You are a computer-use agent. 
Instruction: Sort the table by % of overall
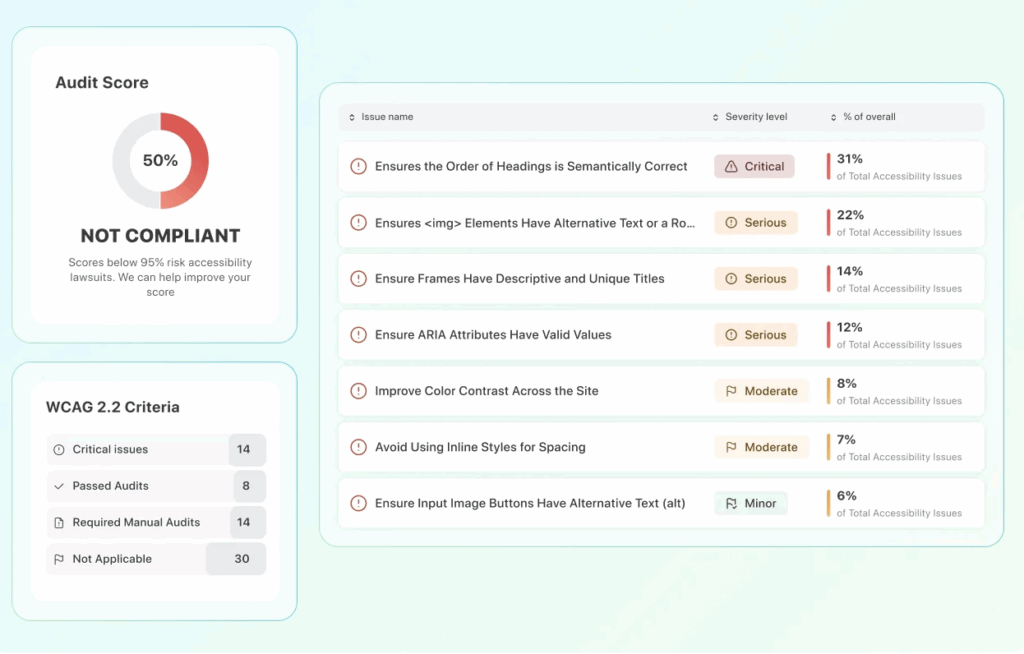[x=833, y=117]
